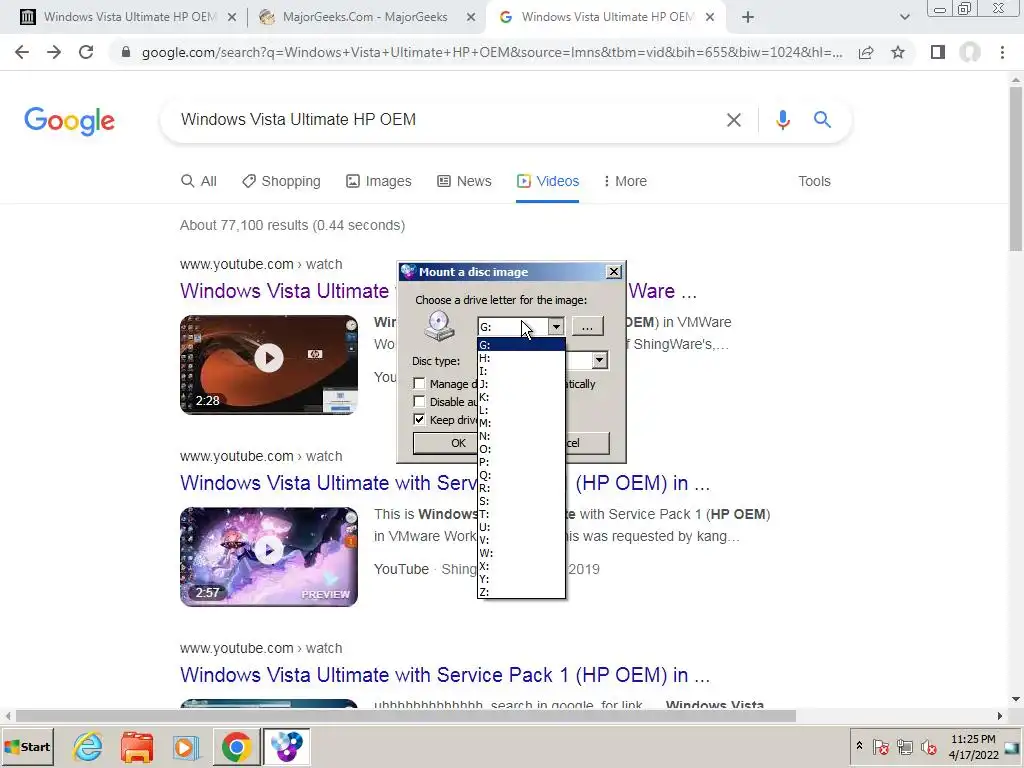Play the 2:28 video thumbnail
The width and height of the screenshot is (1024, 768).
pyautogui.click(x=269, y=364)
